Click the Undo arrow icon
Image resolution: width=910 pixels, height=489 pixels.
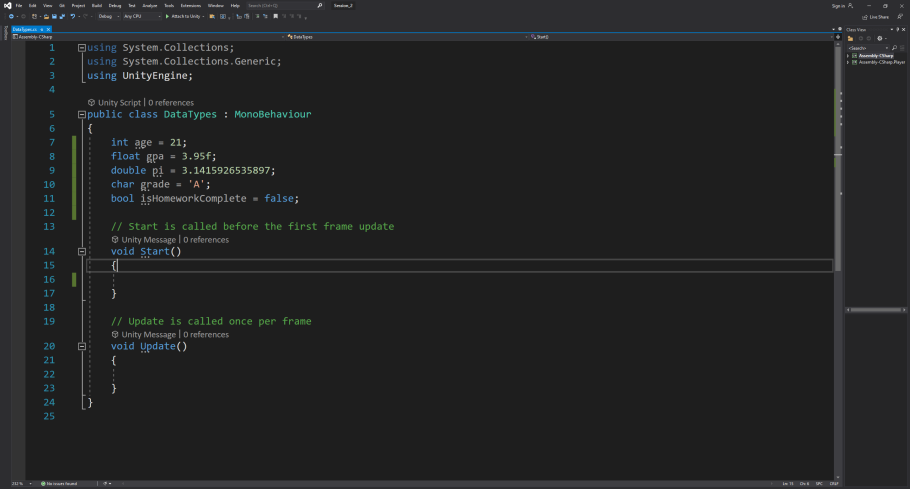[x=73, y=16]
